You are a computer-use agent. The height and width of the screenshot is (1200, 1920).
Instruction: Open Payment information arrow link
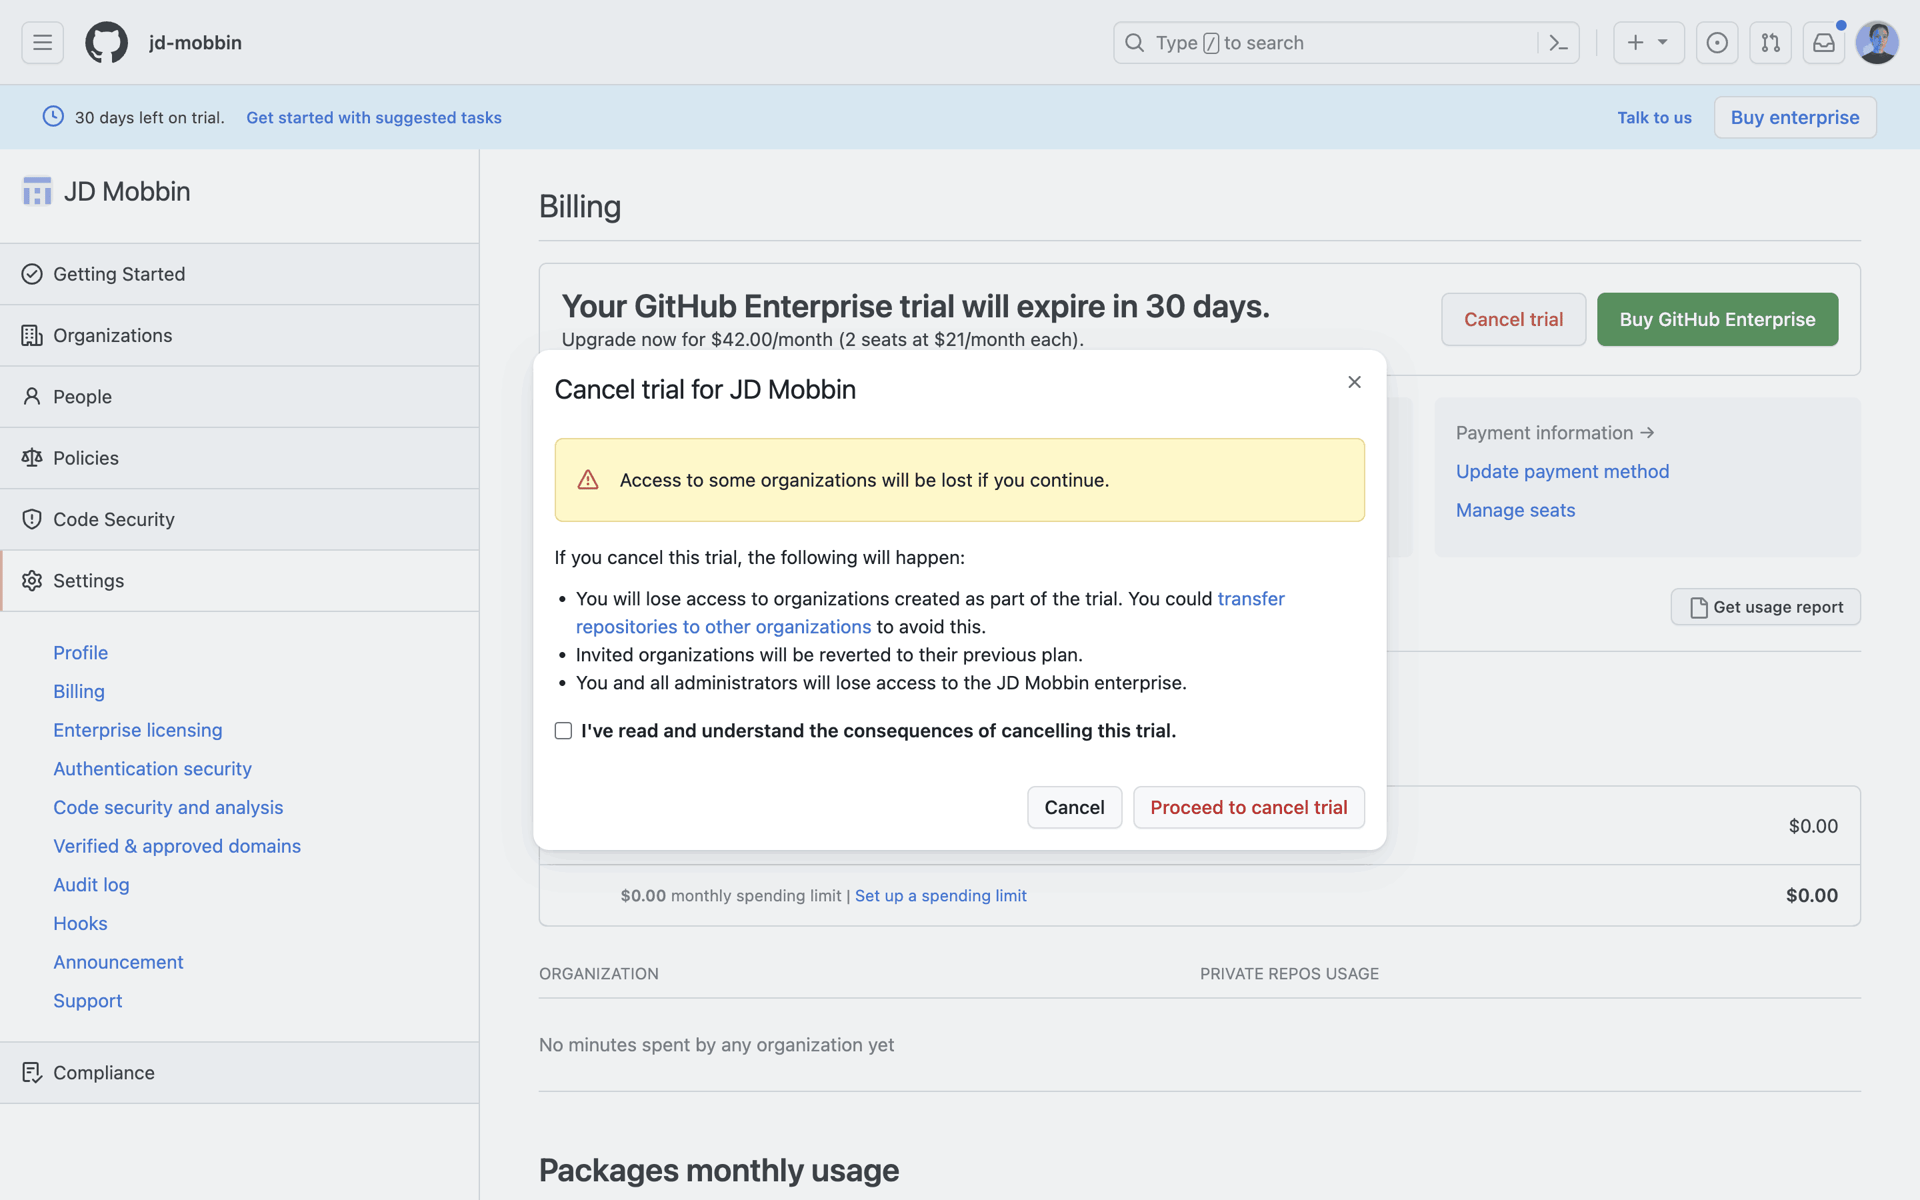click(x=1555, y=433)
